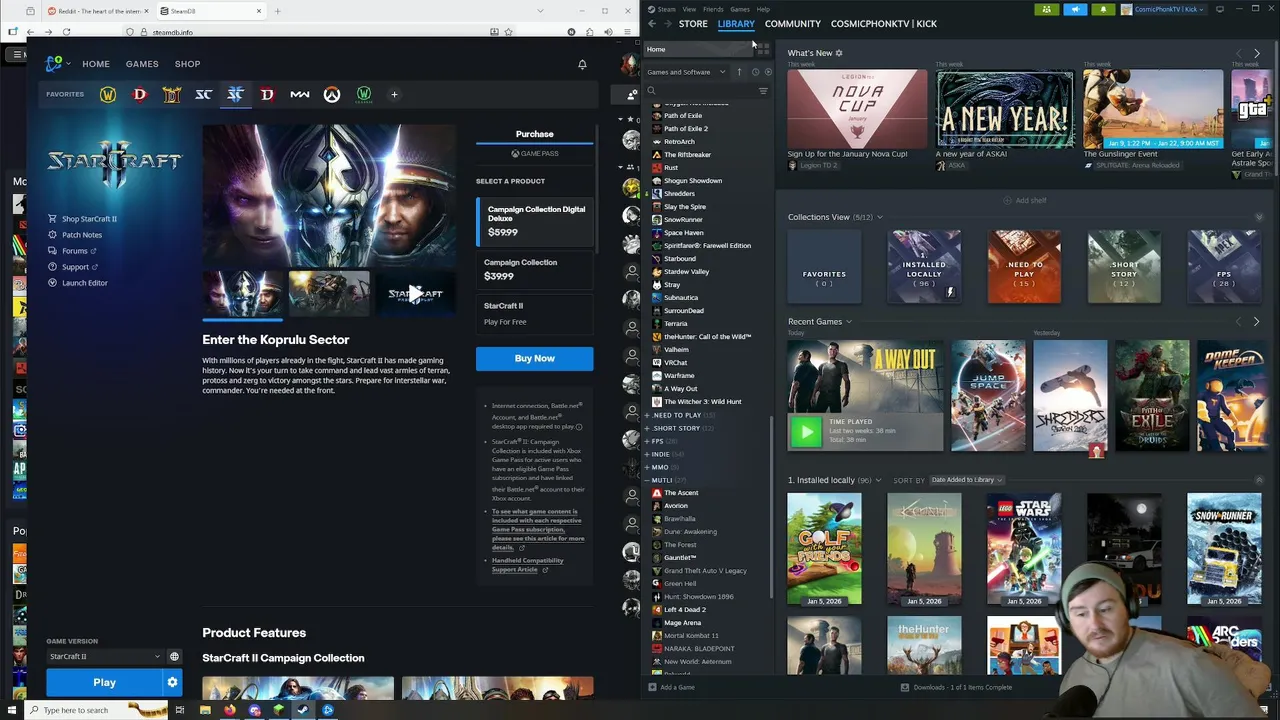This screenshot has height=720, width=1280.
Task: Switch Steam library to grid view
Action: click(x=764, y=49)
